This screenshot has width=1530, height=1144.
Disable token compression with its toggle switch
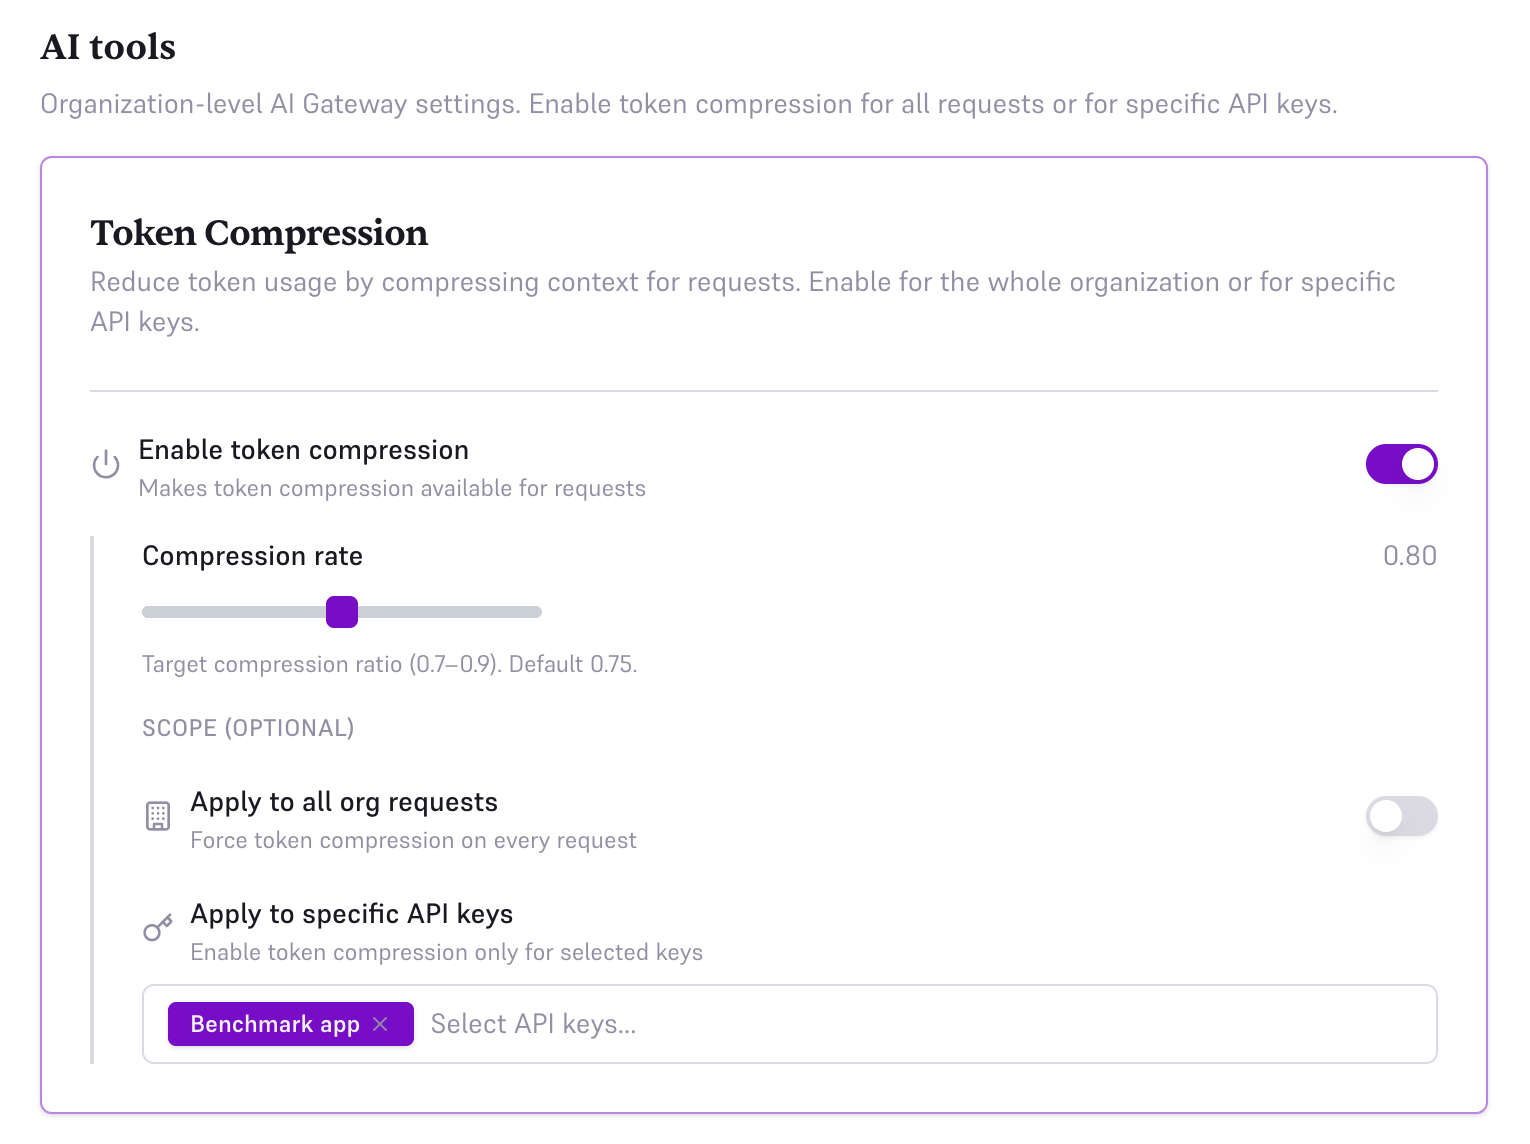(x=1401, y=464)
